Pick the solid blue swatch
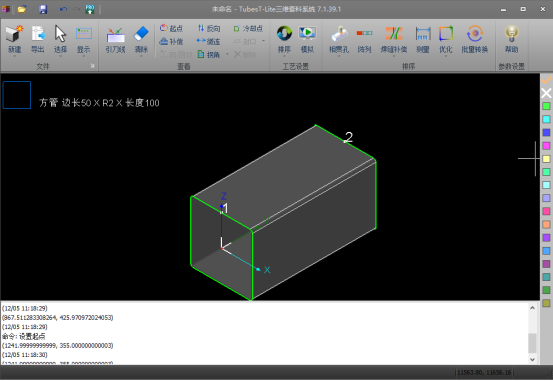This screenshot has width=553, height=381. [546, 132]
